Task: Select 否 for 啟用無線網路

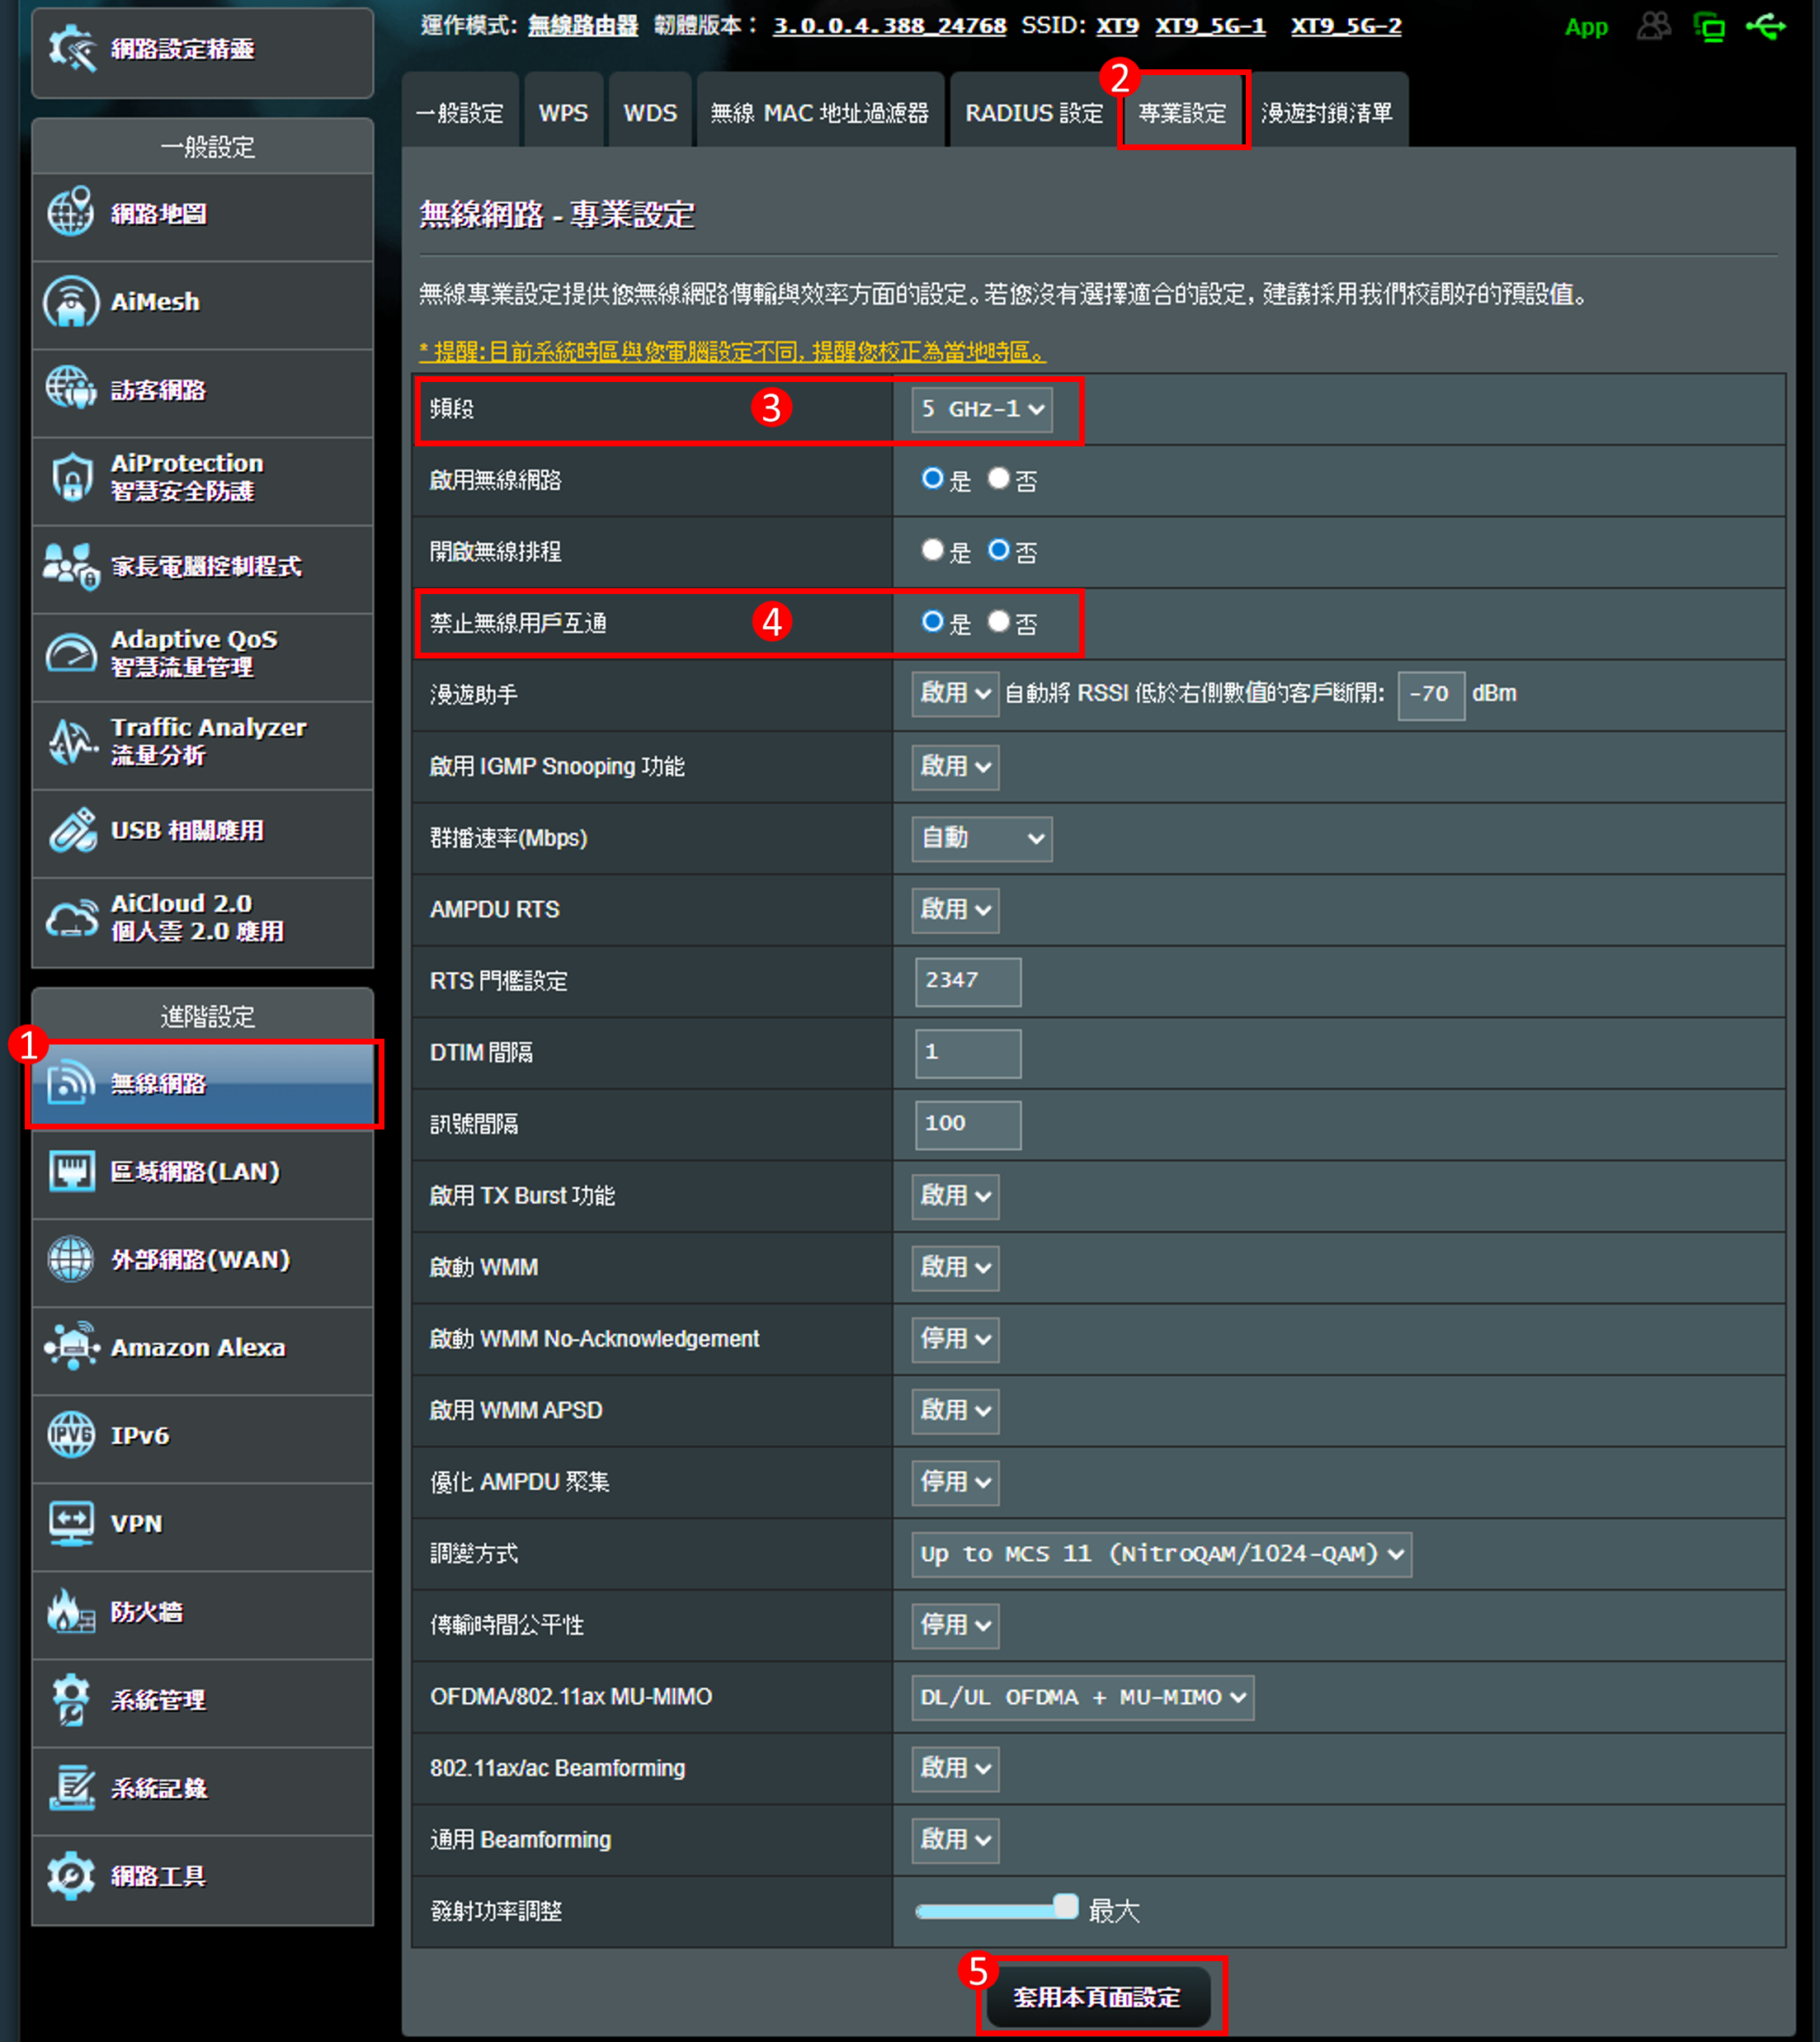Action: 998,479
